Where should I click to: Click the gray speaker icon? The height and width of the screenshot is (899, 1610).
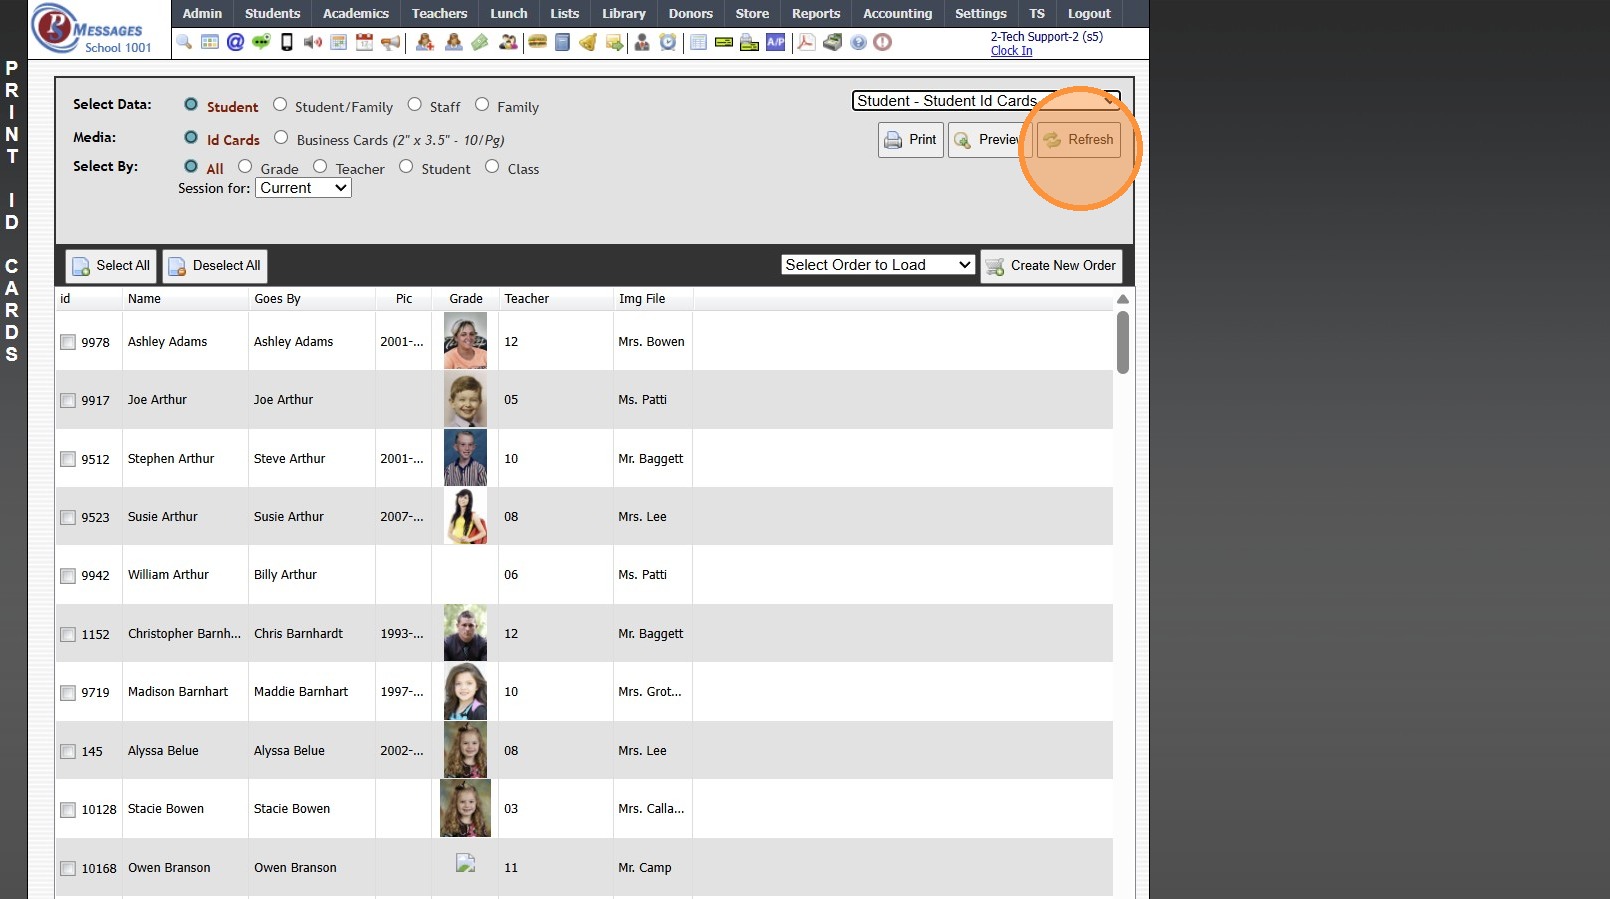point(313,42)
